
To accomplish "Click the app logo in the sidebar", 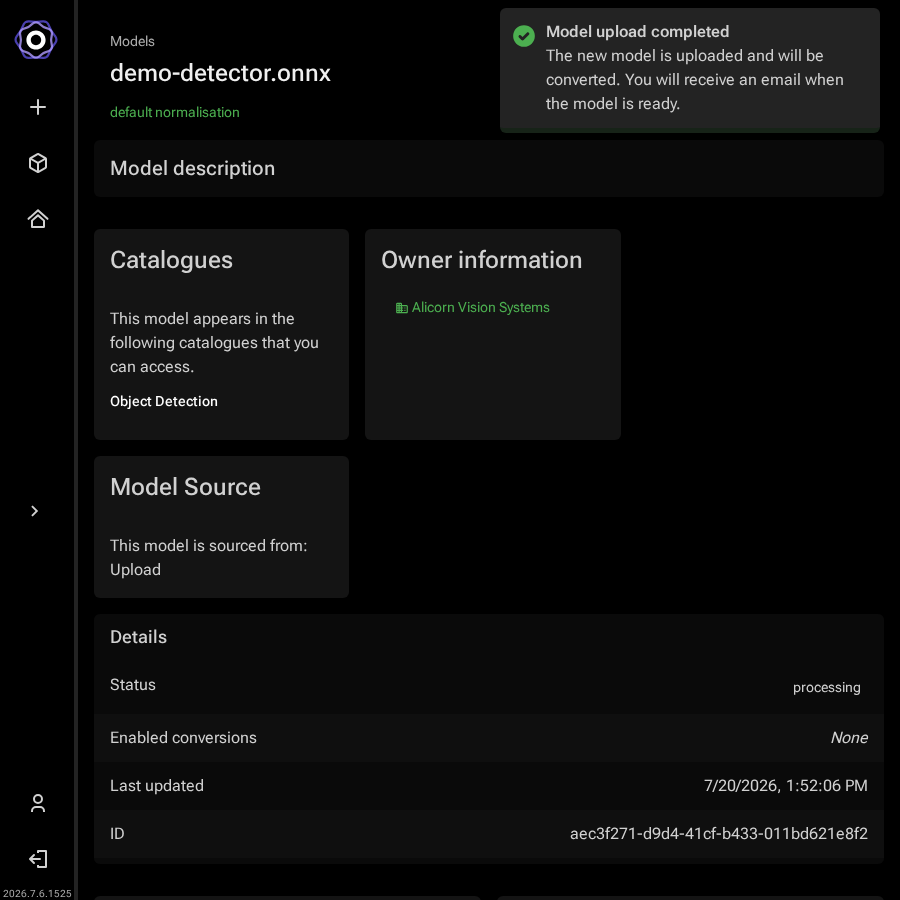I will 36,40.
